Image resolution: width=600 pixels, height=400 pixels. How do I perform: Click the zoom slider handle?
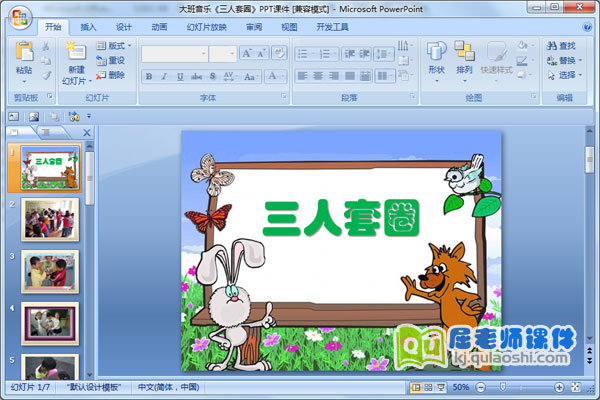pos(503,387)
